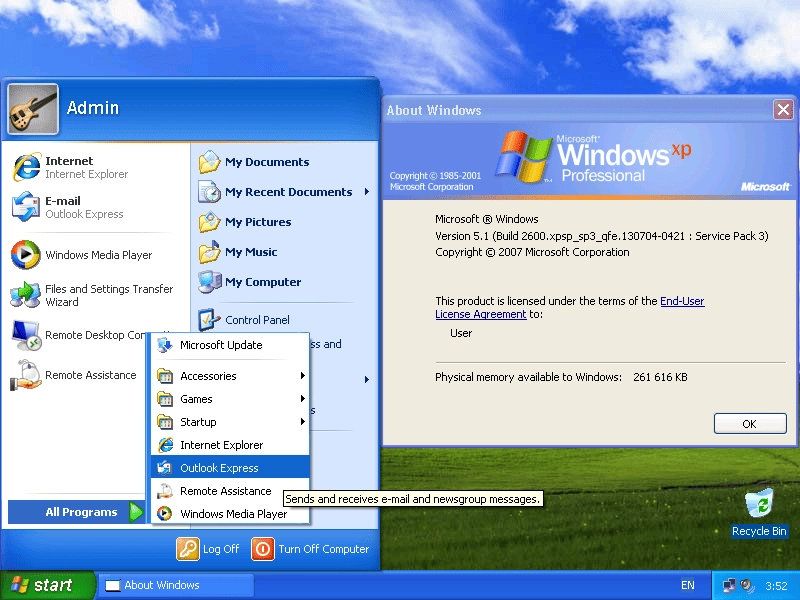
Task: Choose Windows Media Player in programs submenu
Action: 230,514
